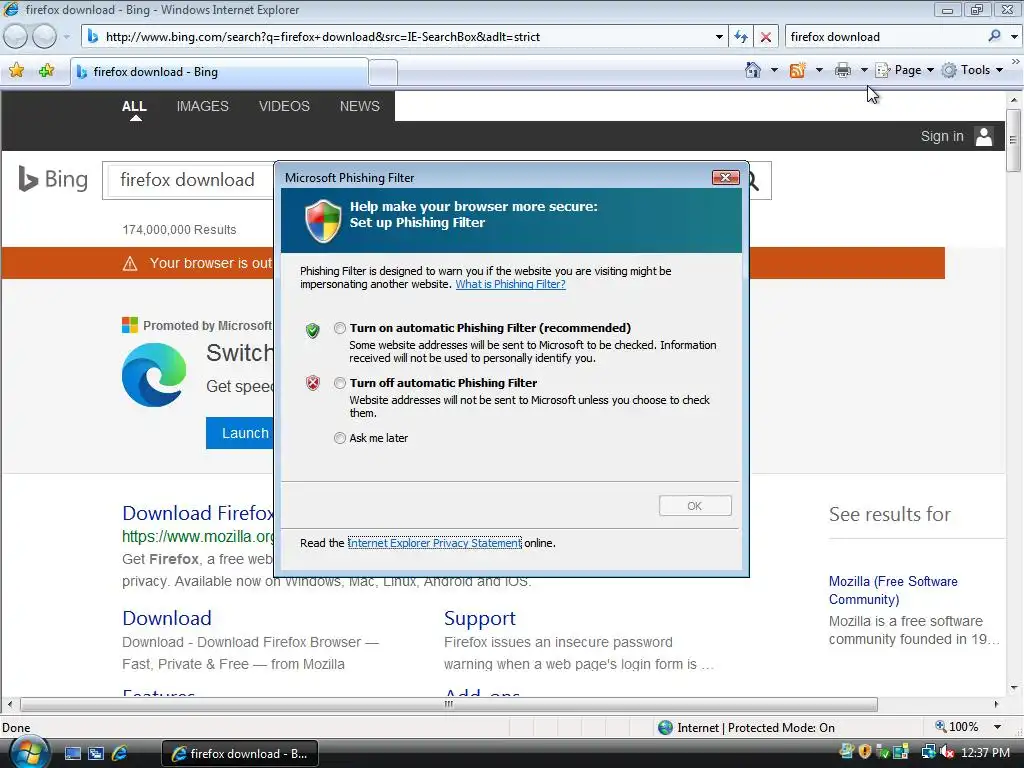Switch to the ALL search tab
This screenshot has height=768, width=1024.
pyautogui.click(x=134, y=106)
